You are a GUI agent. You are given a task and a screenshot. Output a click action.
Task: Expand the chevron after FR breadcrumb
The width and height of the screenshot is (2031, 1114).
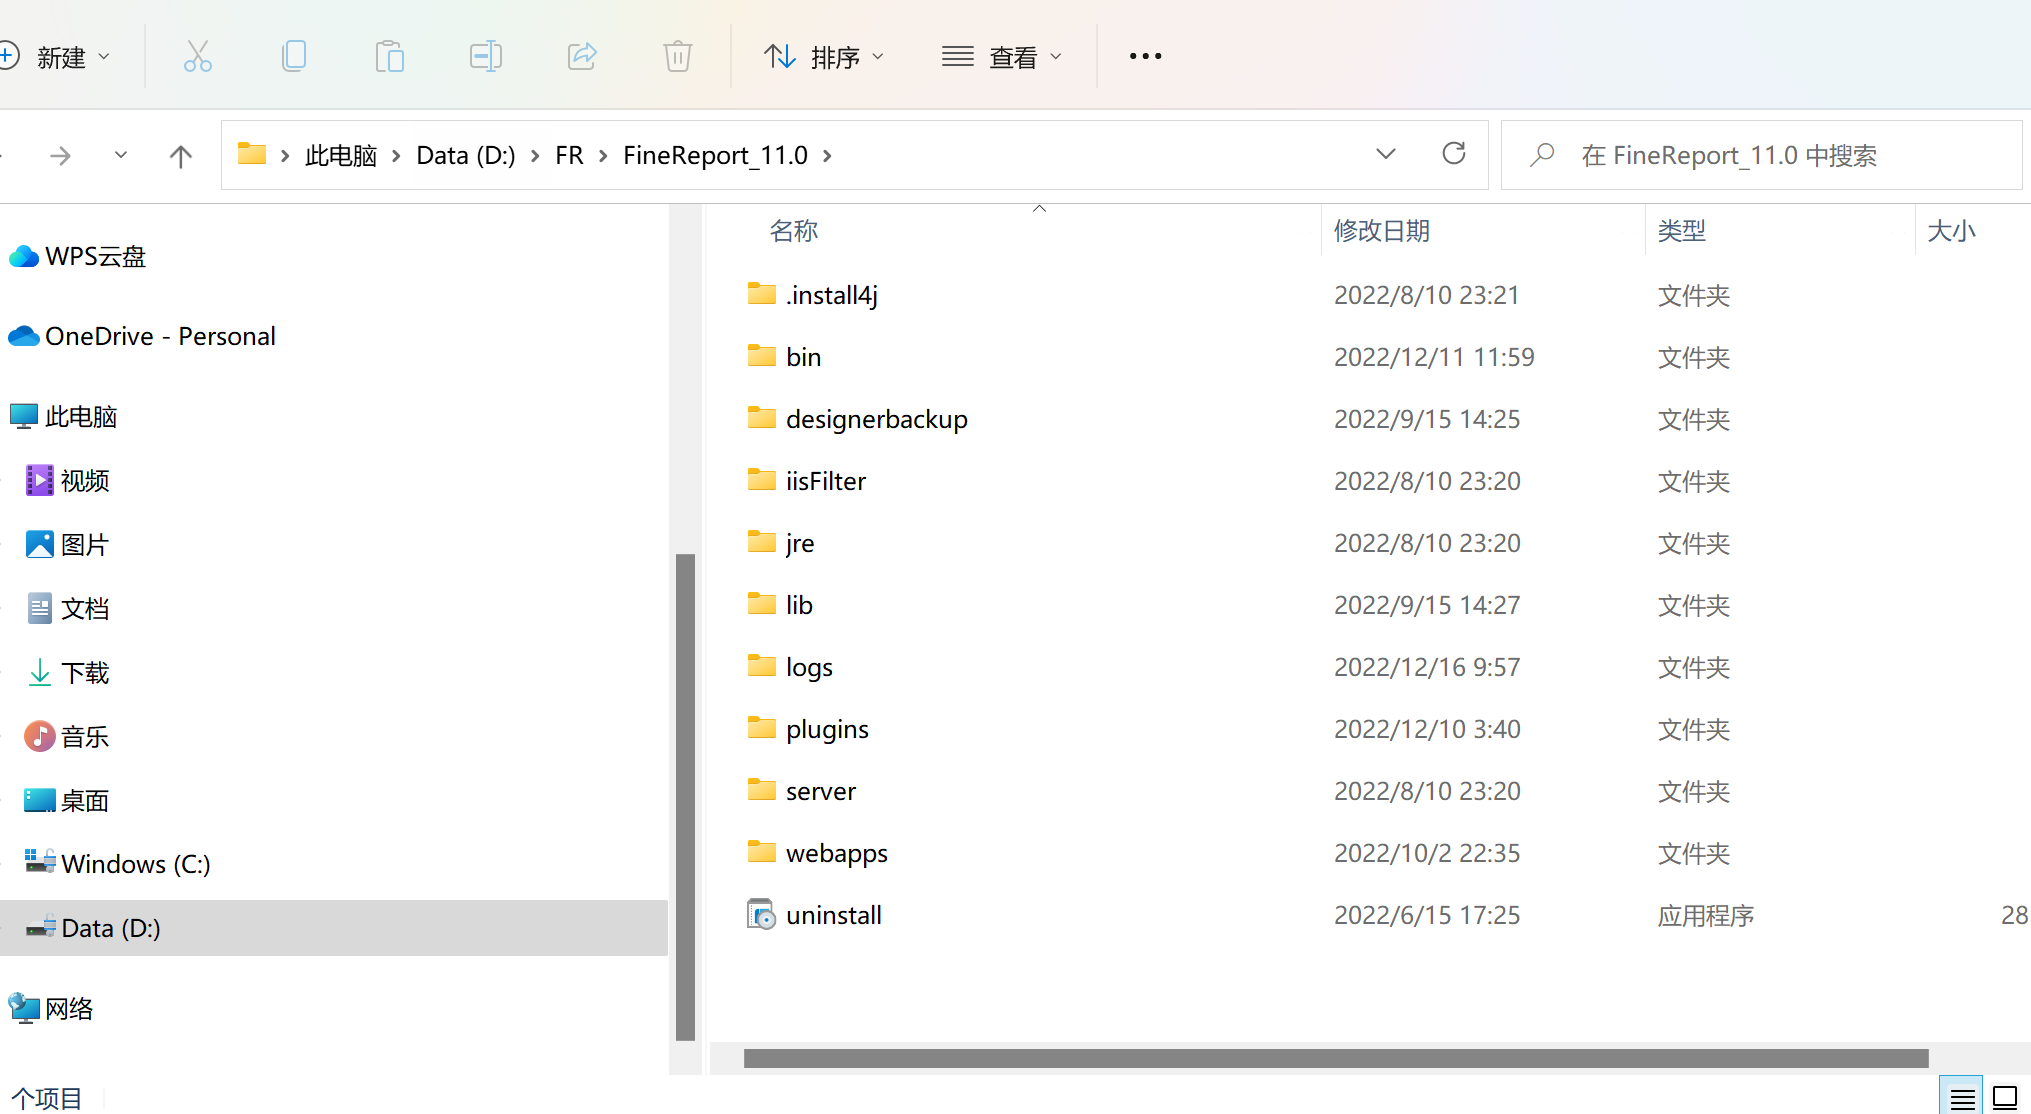[604, 156]
